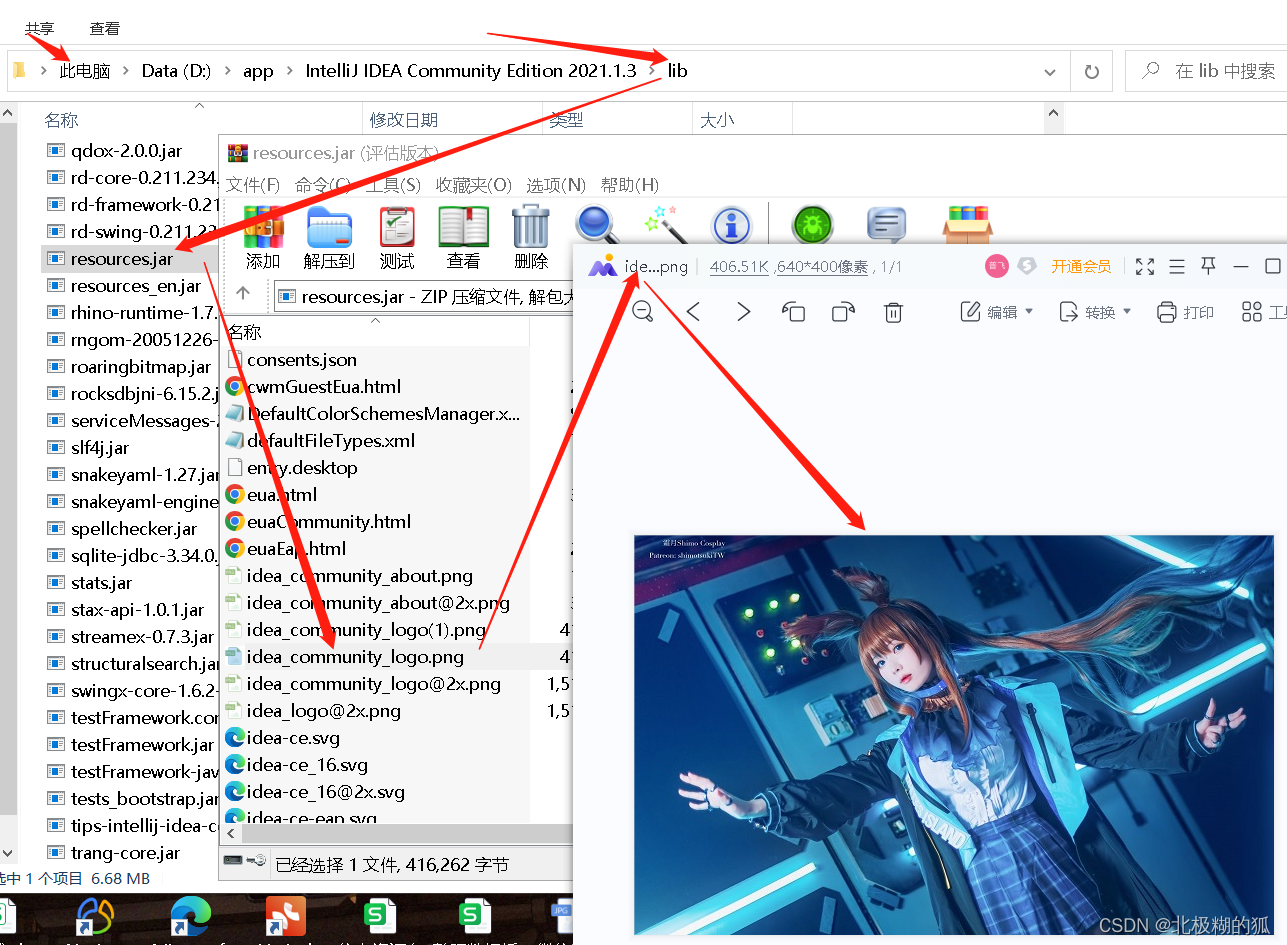Image resolution: width=1287 pixels, height=945 pixels.
Task: Click the WinRAR green bug virus-scan icon
Action: 813,225
